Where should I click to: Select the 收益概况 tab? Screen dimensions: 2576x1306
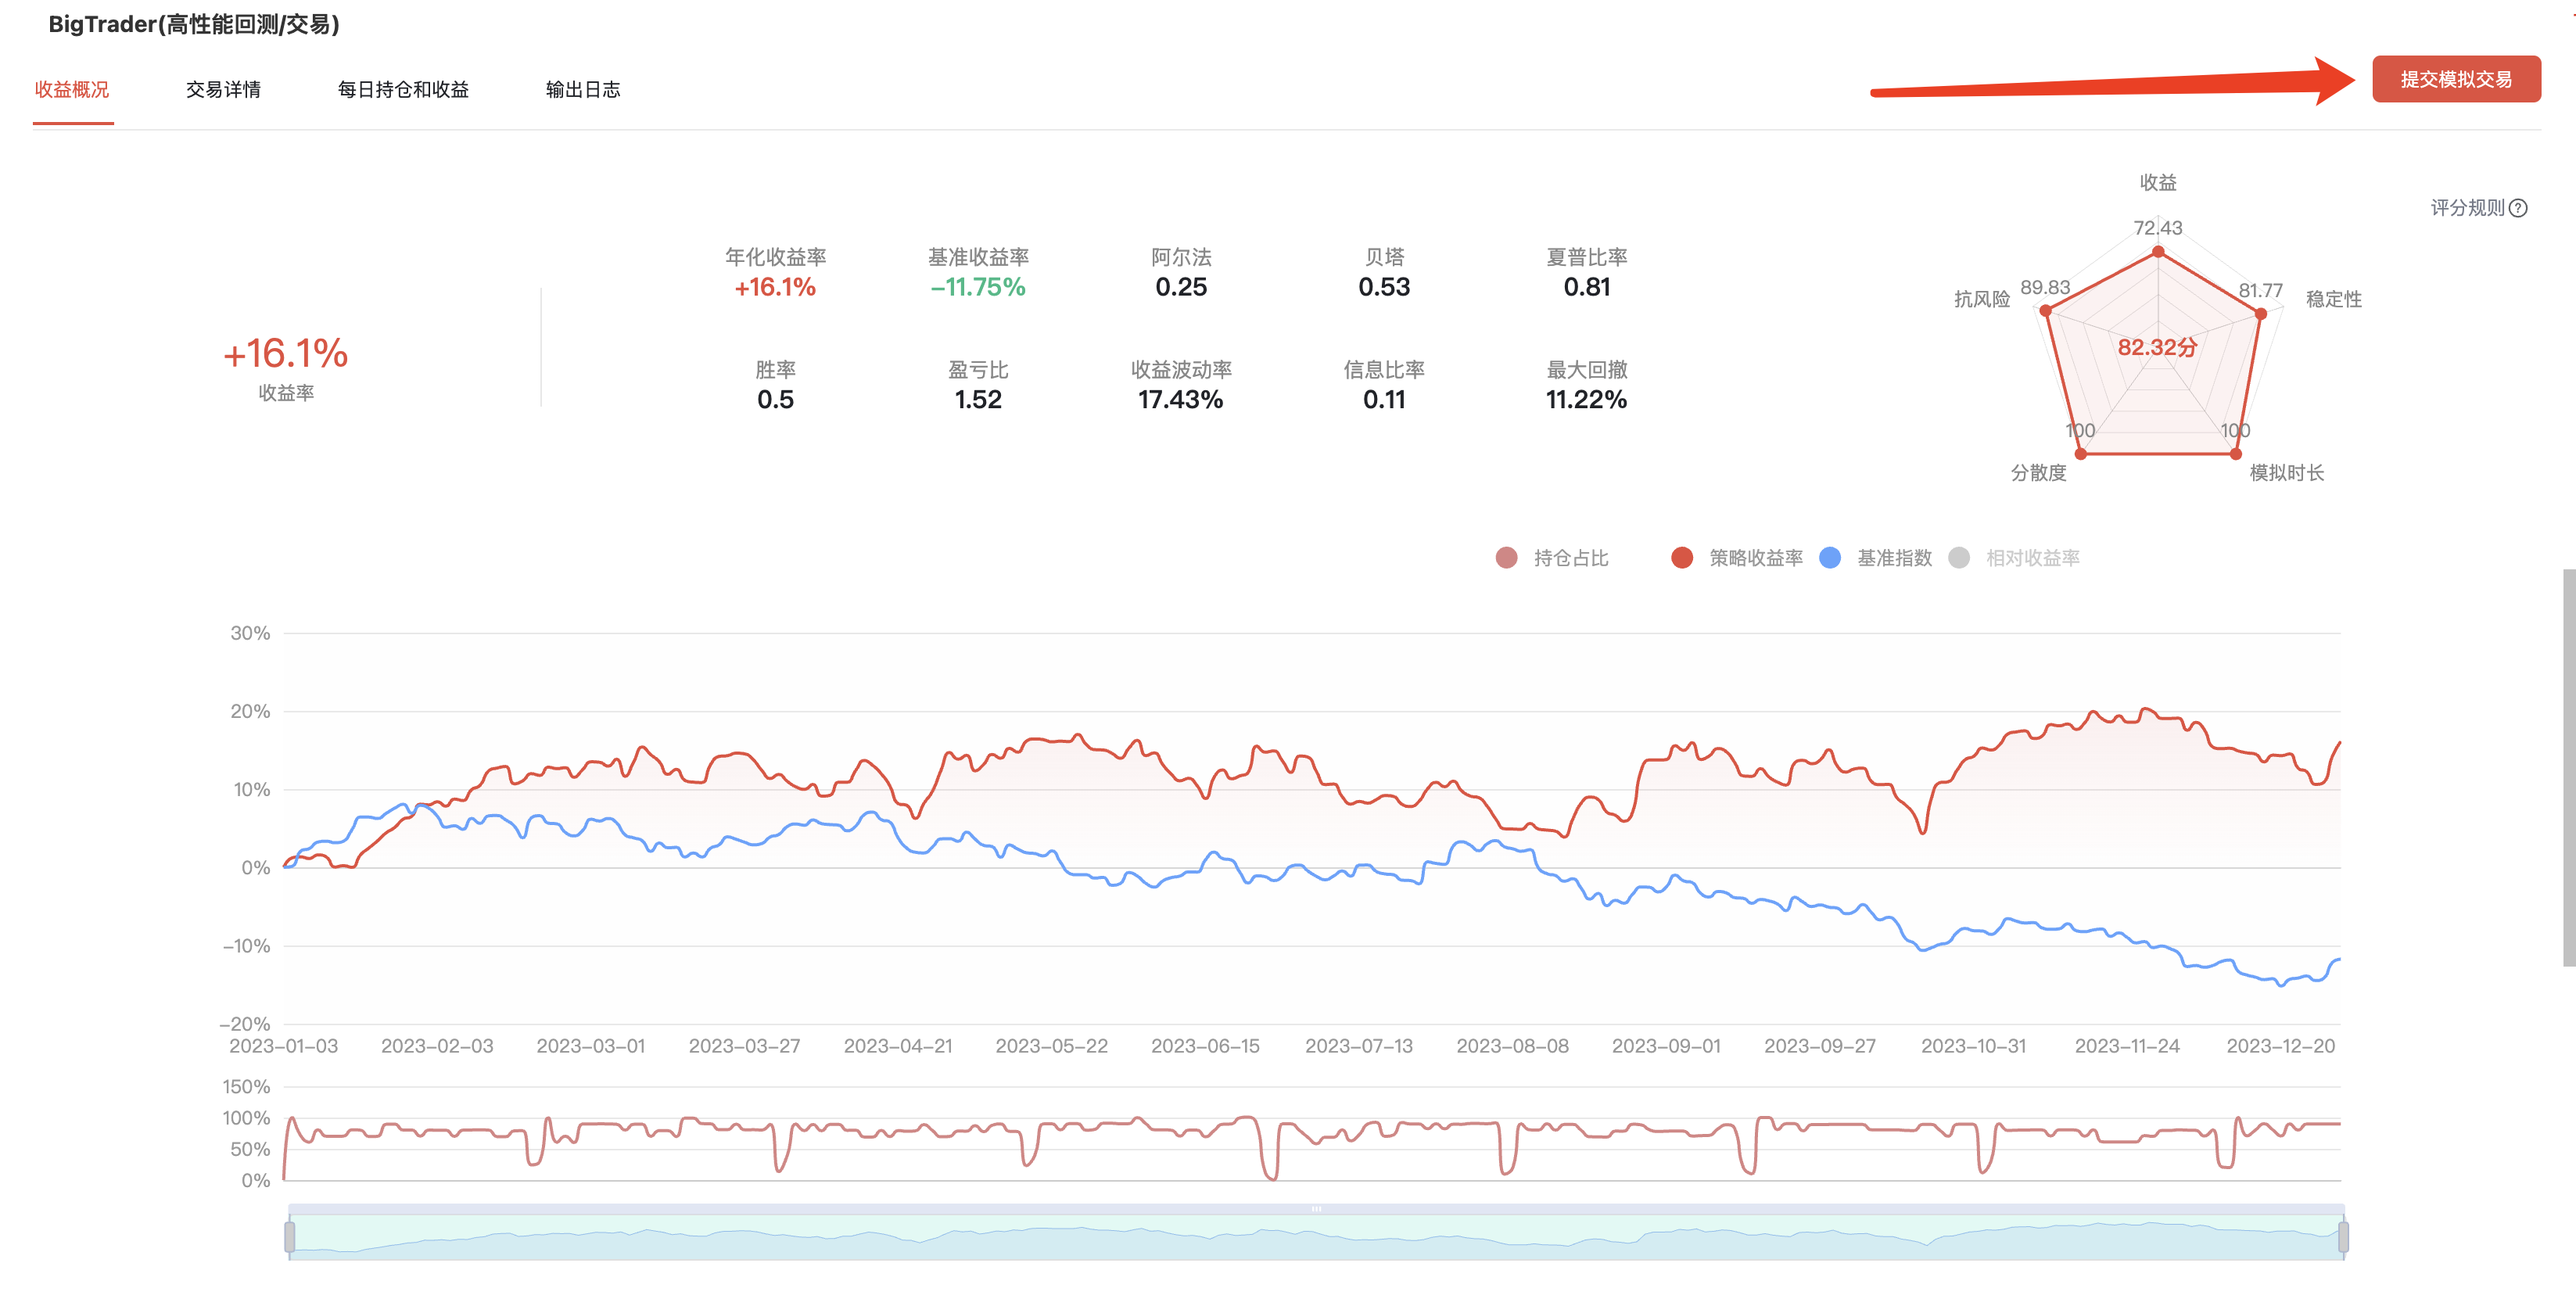tap(72, 90)
